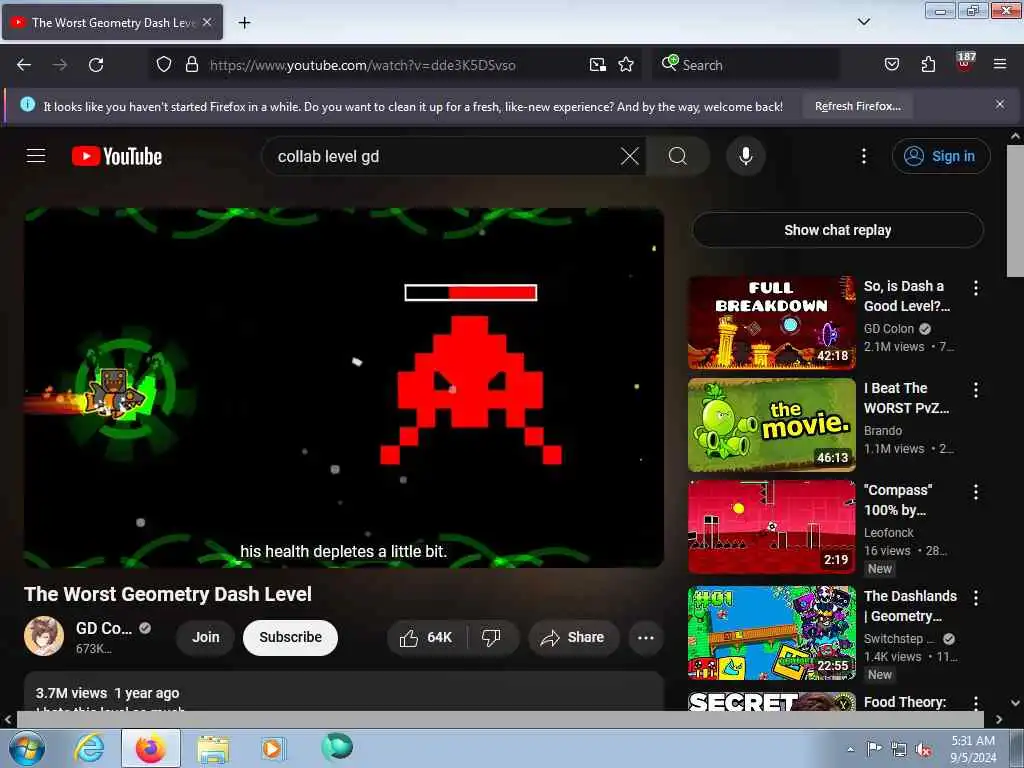Open 'The Dashlands | Geometry' video title
The image size is (1024, 768).
pyautogui.click(x=910, y=605)
